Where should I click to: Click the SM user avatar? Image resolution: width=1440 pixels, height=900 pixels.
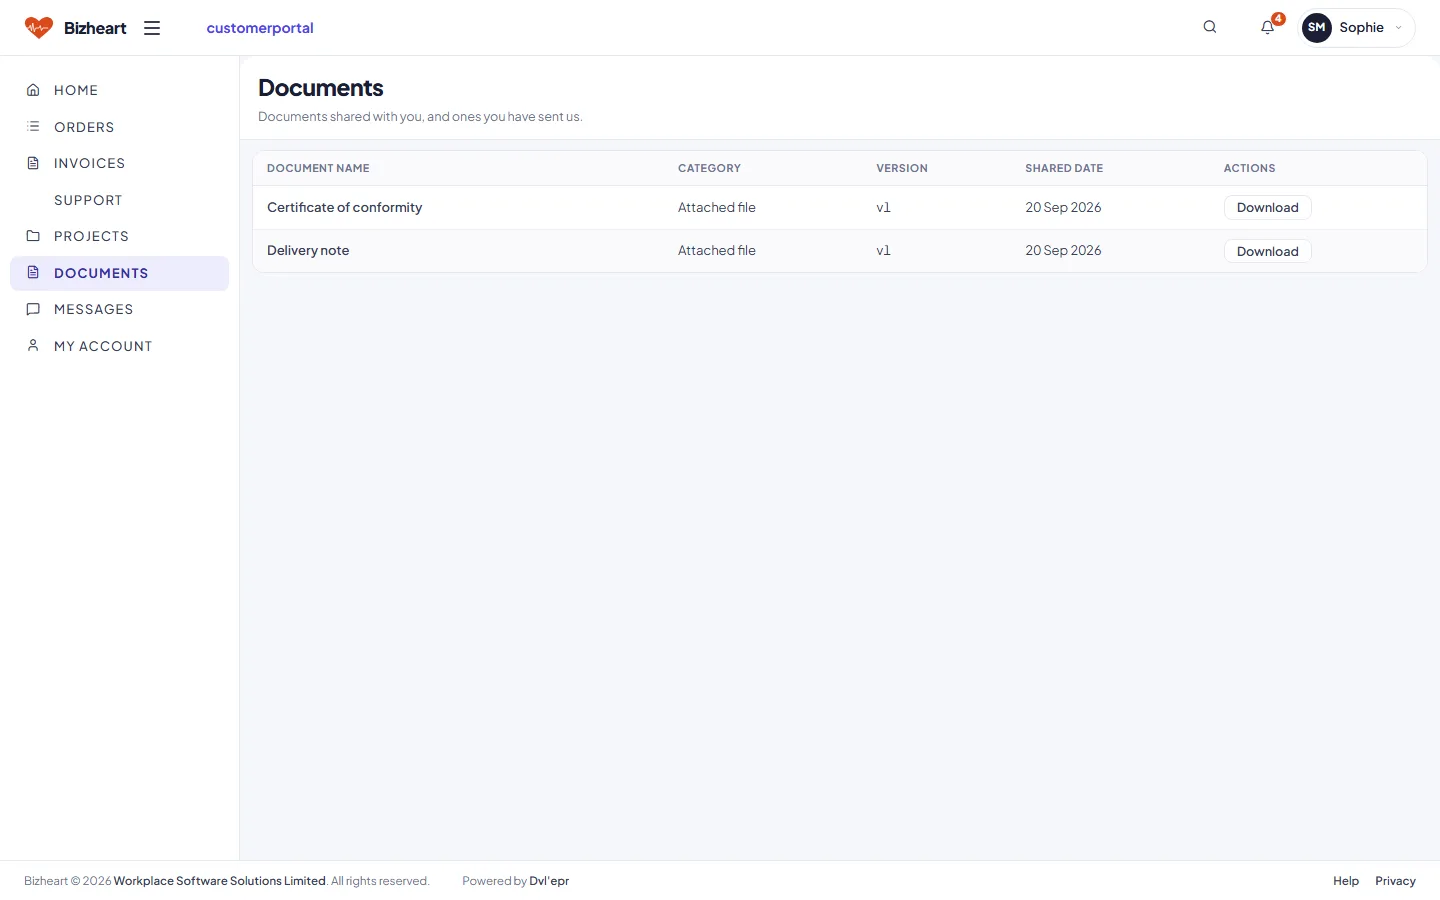point(1316,28)
